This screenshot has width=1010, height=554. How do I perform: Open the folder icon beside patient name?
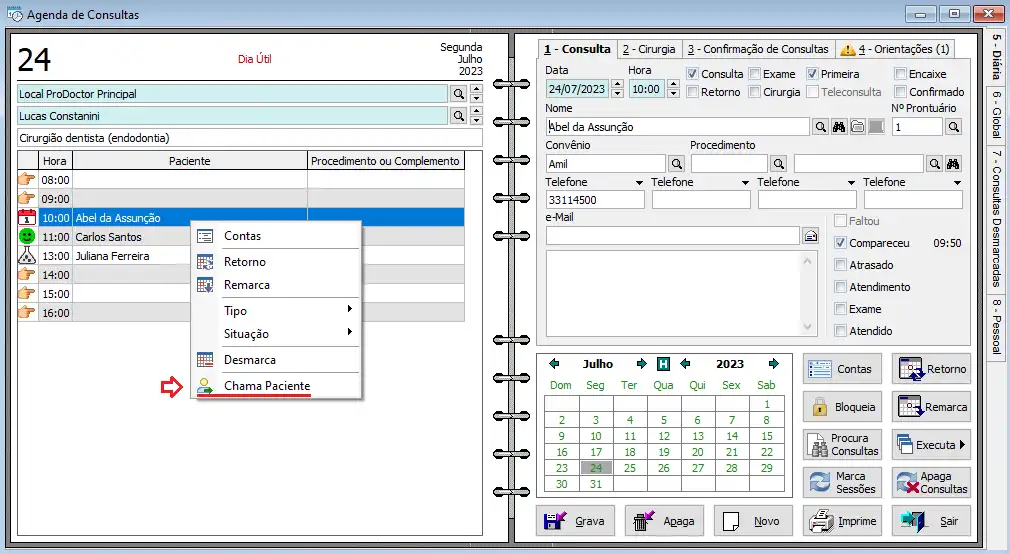pyautogui.click(x=857, y=127)
